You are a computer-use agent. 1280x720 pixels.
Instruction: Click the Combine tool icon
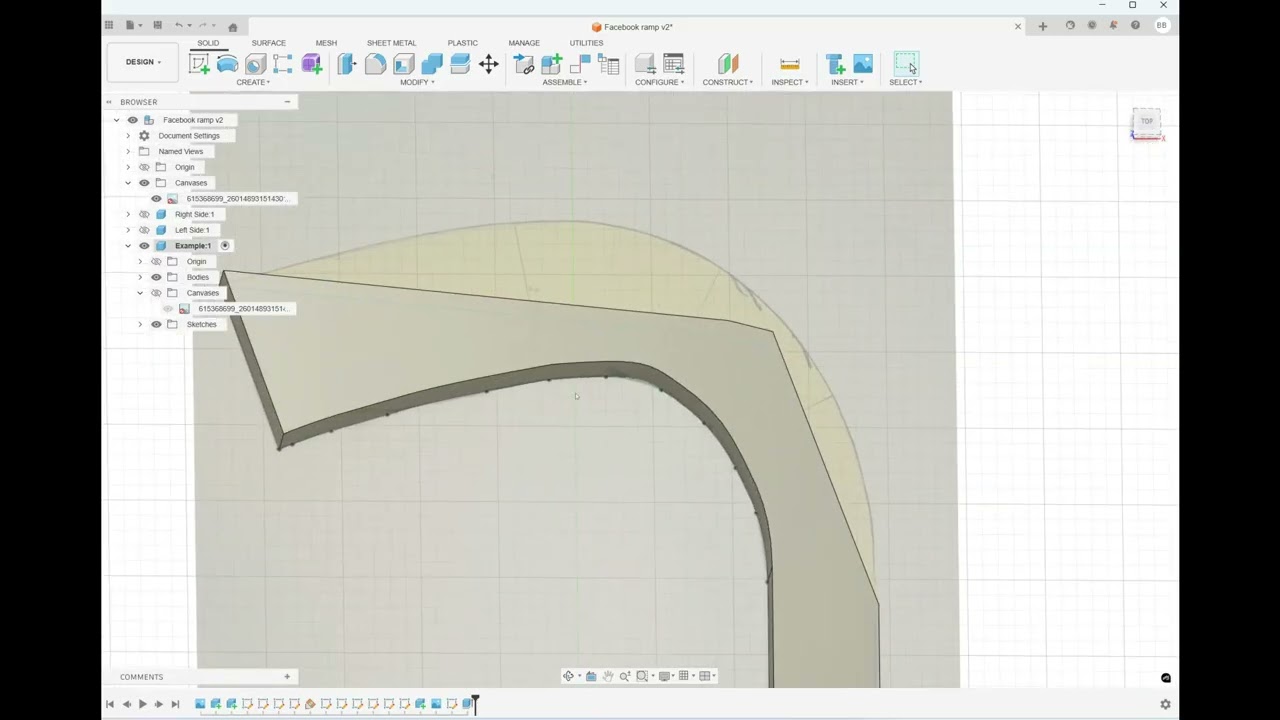coord(432,64)
